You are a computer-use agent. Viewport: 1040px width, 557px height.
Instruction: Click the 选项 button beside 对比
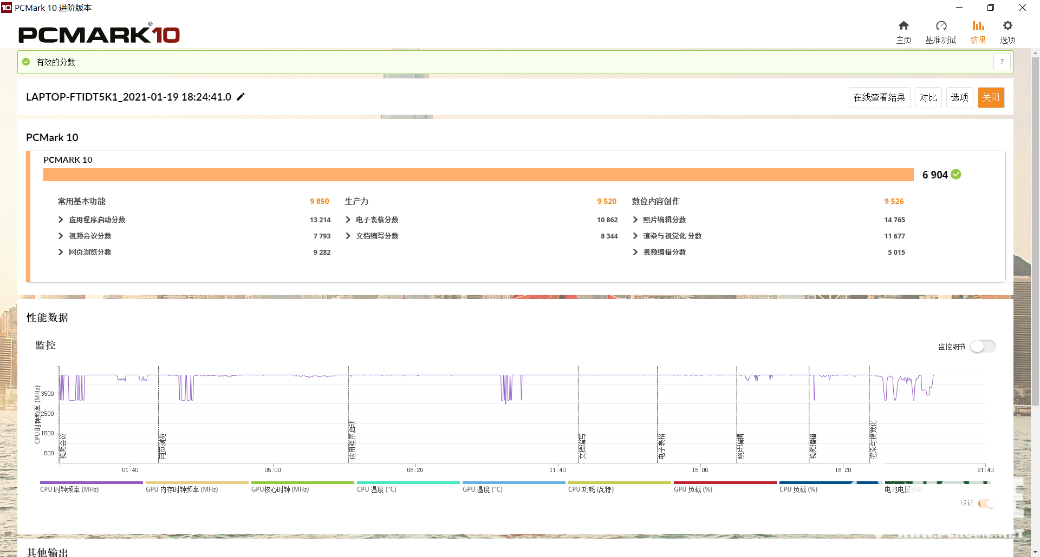pos(959,97)
